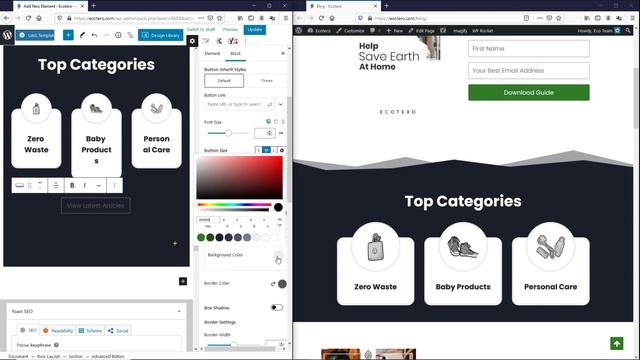Toggle the Box Shadow switch
The height and width of the screenshot is (360, 640).
277,307
